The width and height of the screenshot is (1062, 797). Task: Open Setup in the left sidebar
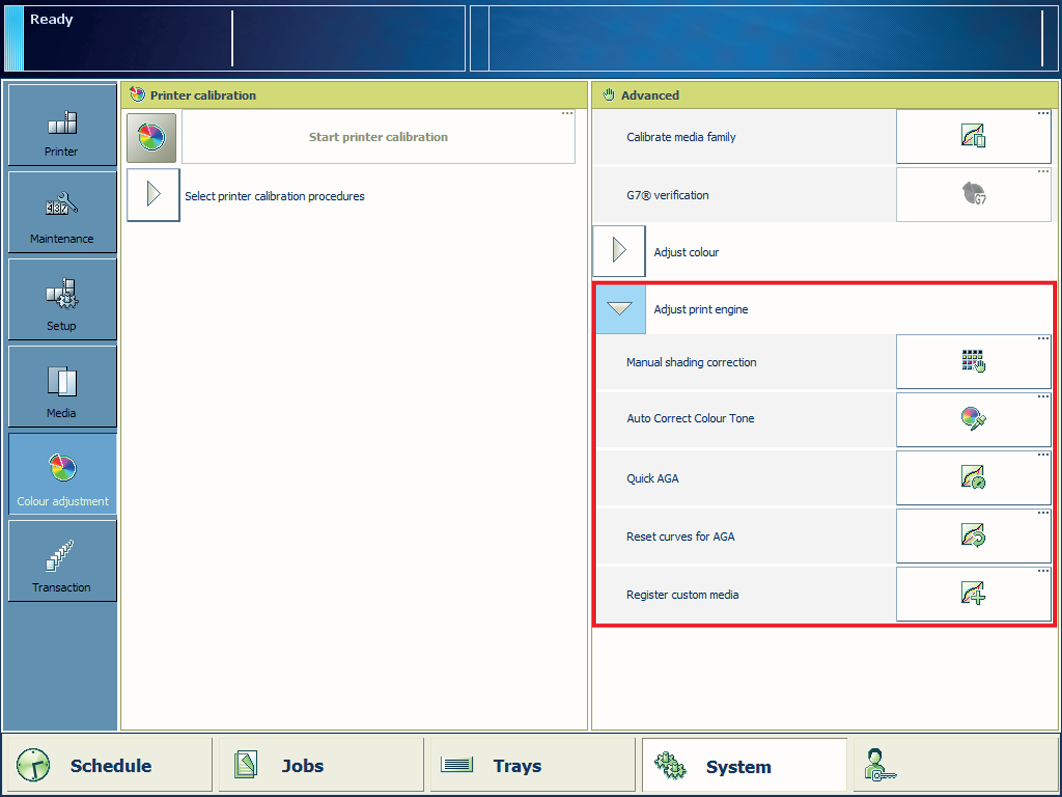[62, 300]
